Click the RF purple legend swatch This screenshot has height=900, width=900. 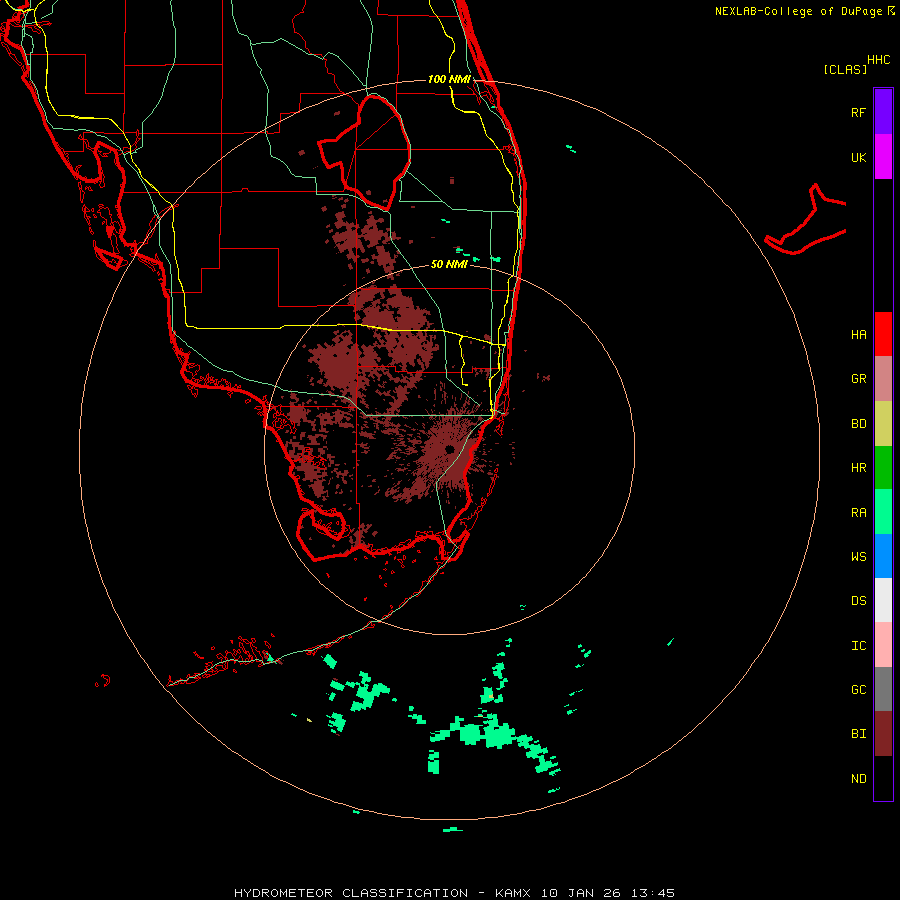pos(883,112)
